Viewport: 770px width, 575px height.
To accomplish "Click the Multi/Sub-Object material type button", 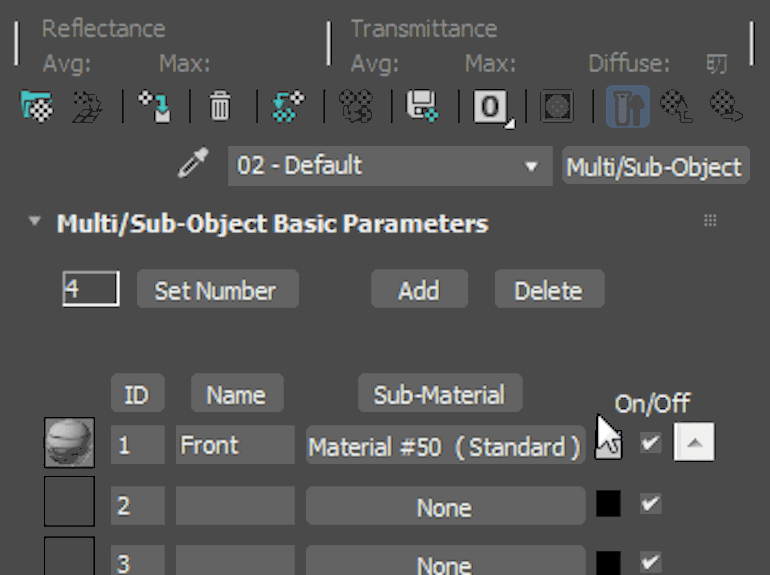I will click(x=654, y=167).
